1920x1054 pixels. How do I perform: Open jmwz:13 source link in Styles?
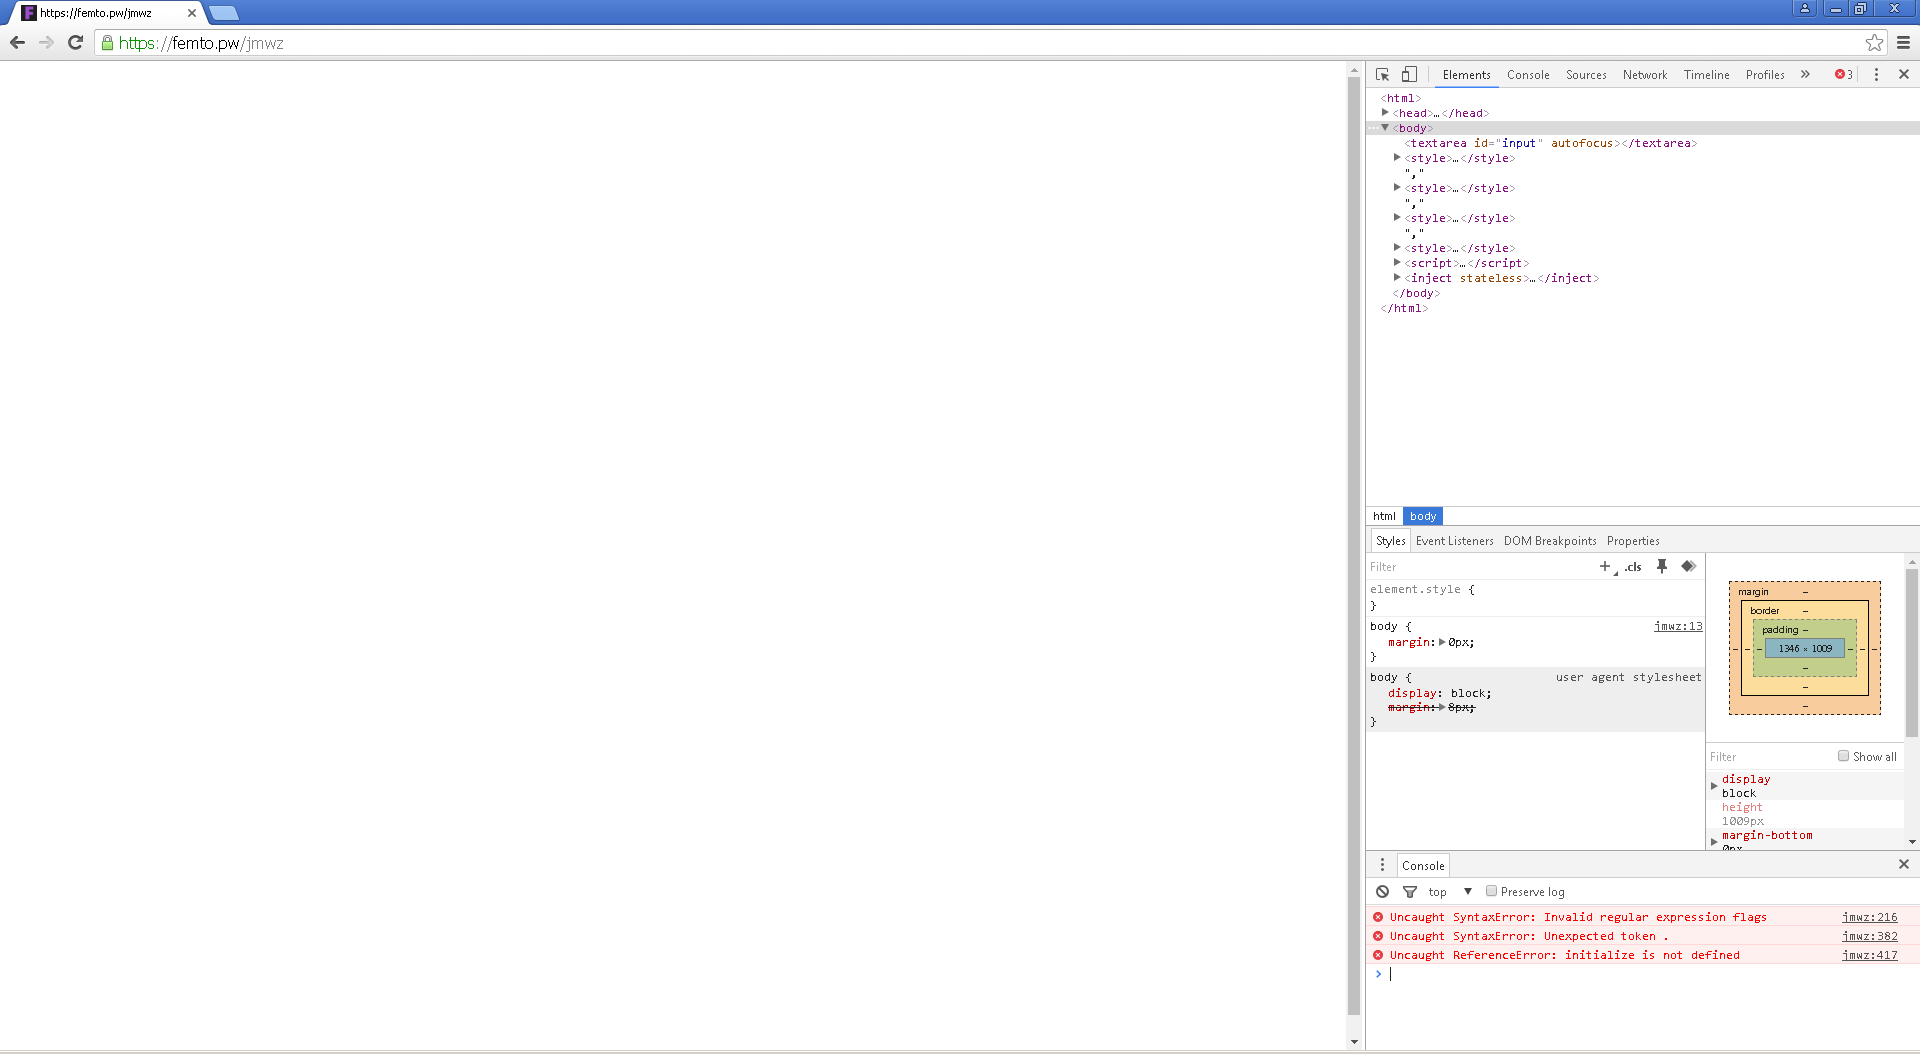[1678, 626]
